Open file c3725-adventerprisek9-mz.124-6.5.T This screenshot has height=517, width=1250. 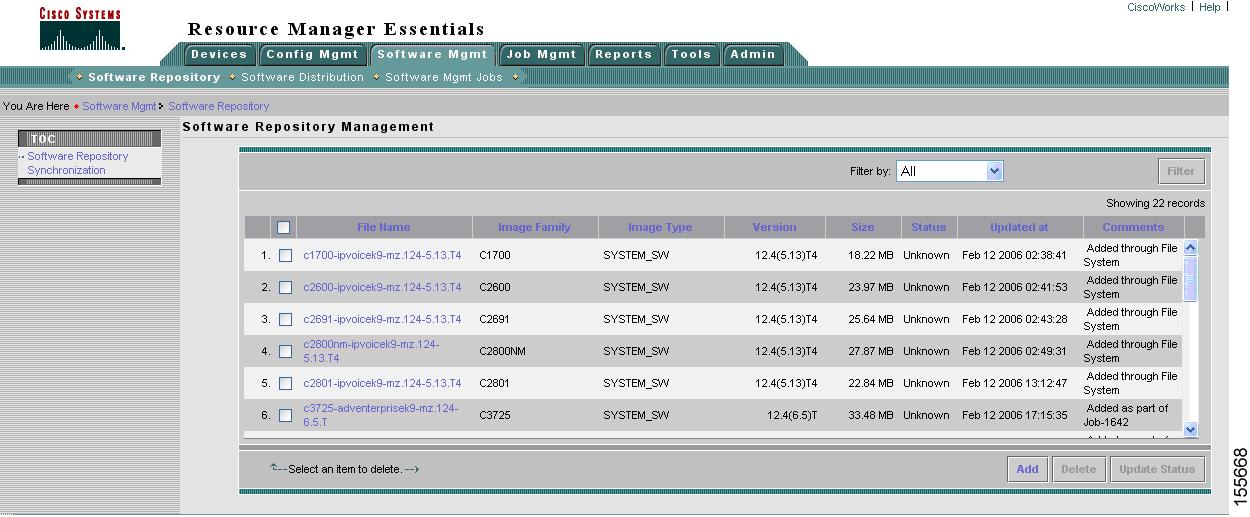(380, 415)
